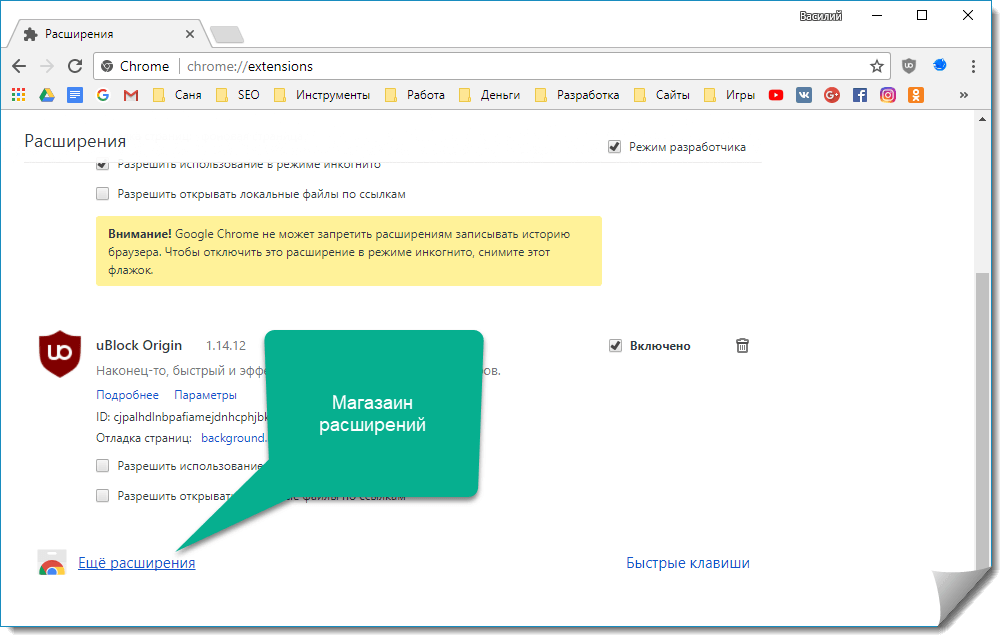This screenshot has width=1007, height=642.
Task: Uncheck the Включено checkbox for uBlock Origin
Action: pos(615,346)
